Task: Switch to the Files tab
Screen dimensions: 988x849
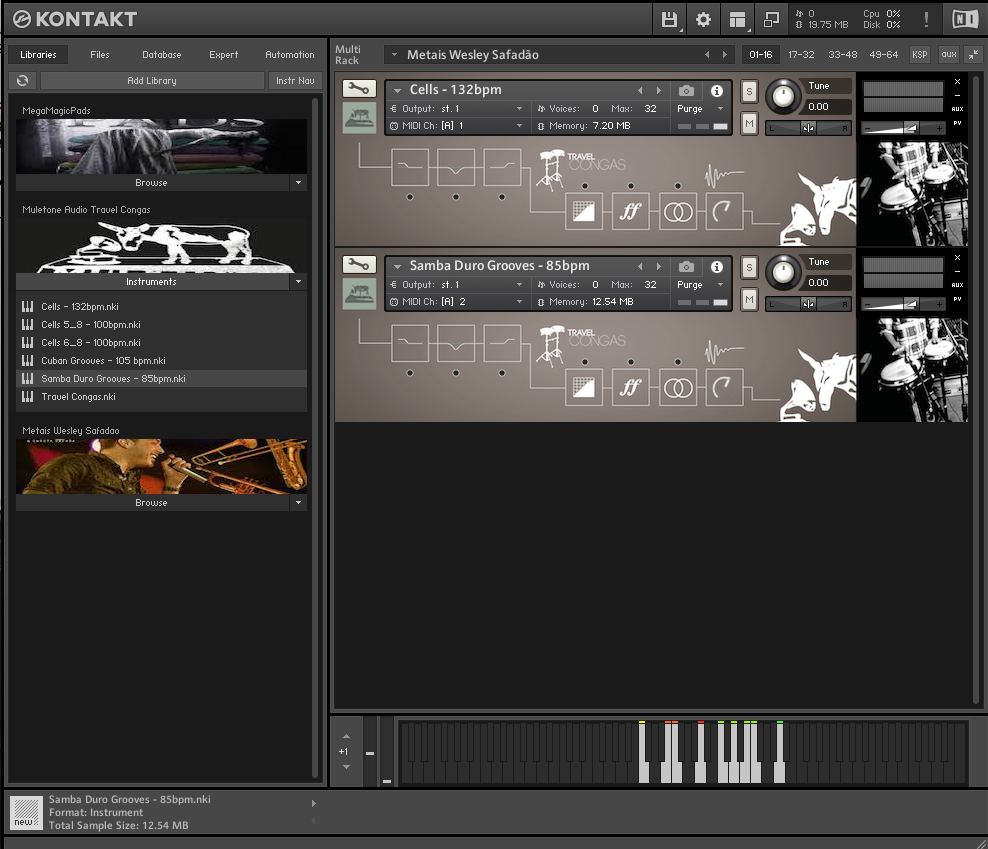Action: pos(100,55)
